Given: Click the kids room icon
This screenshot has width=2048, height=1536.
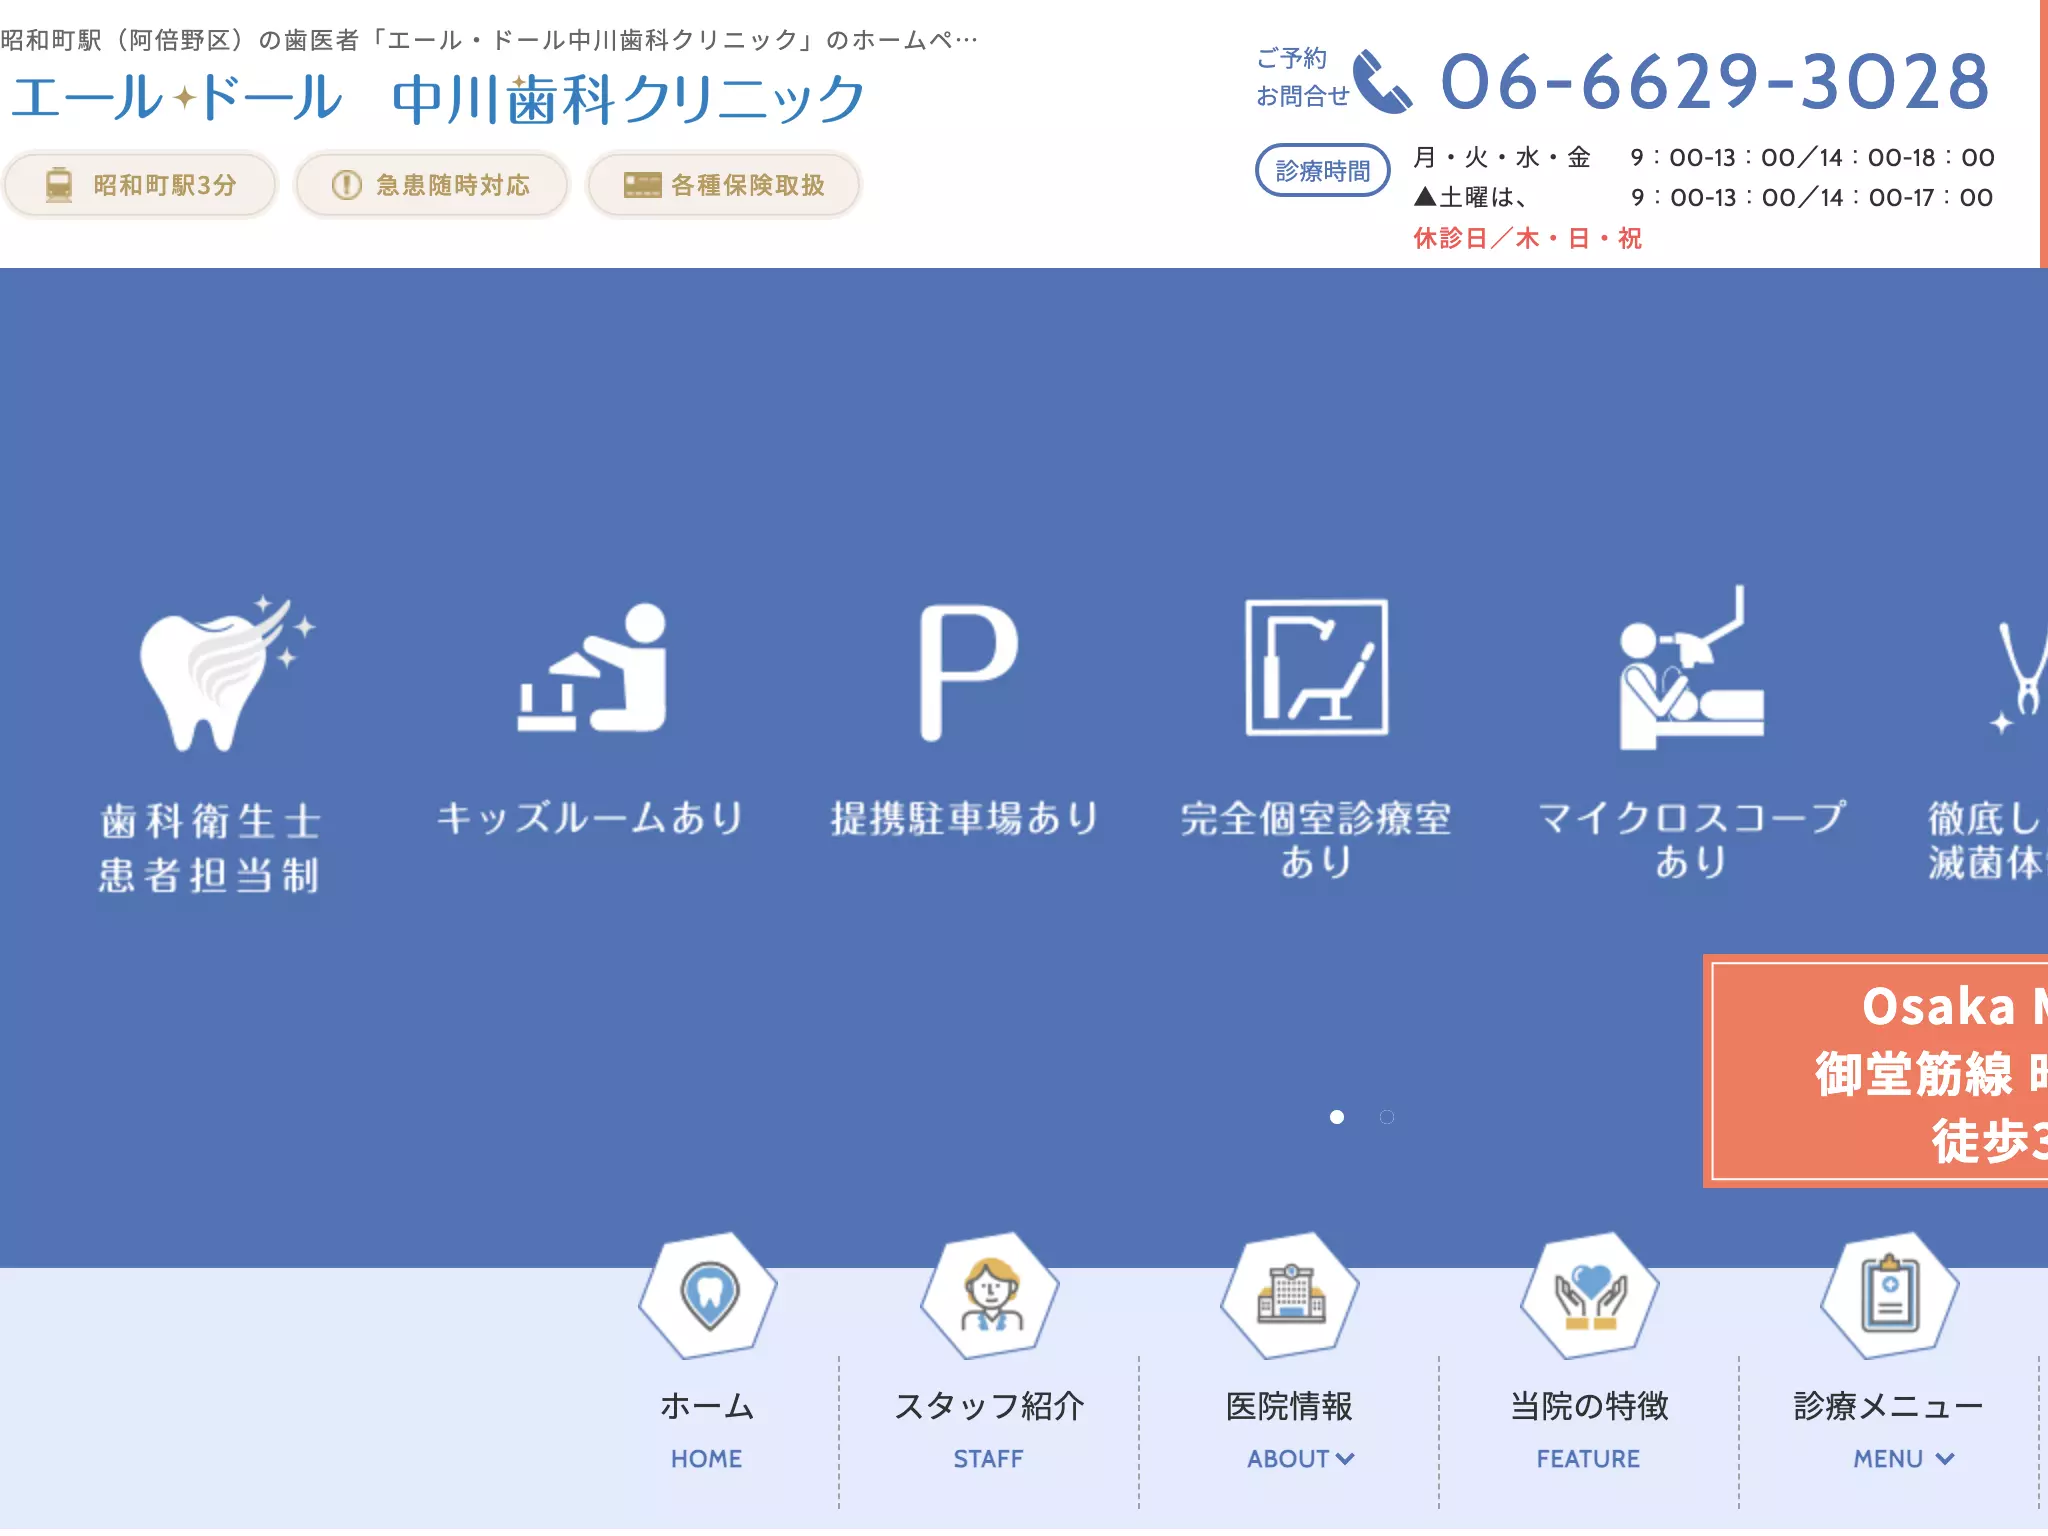Looking at the screenshot, I should [592, 668].
